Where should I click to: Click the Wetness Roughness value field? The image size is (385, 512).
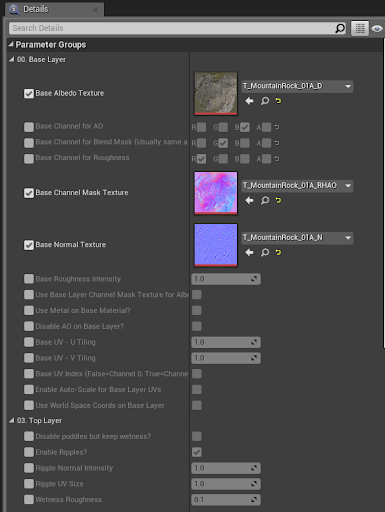click(226, 500)
